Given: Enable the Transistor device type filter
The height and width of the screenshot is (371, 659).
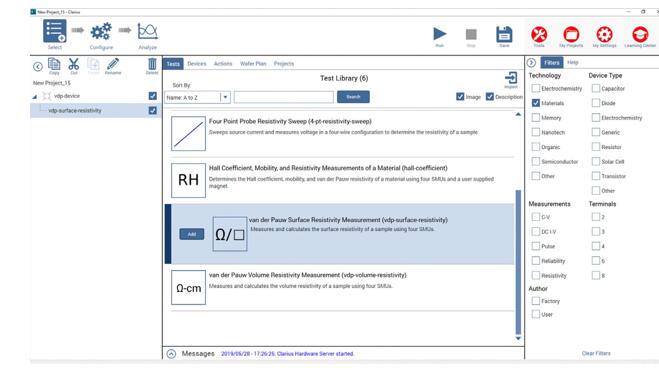Looking at the screenshot, I should (x=596, y=176).
